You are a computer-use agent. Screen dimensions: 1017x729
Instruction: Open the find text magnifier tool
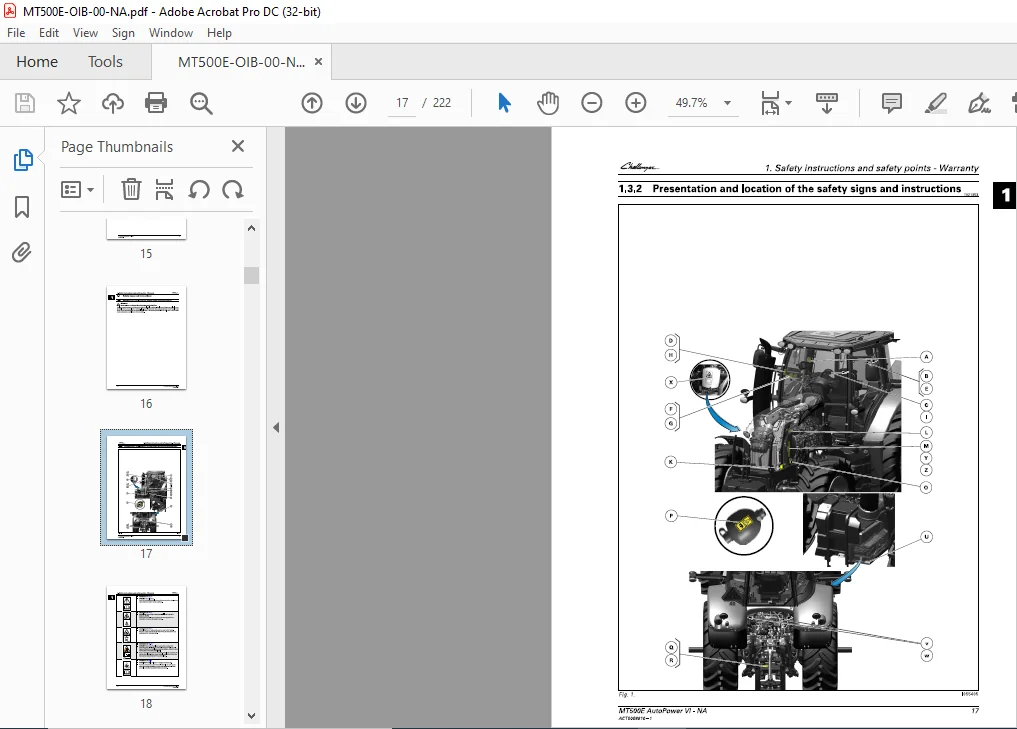pos(200,103)
